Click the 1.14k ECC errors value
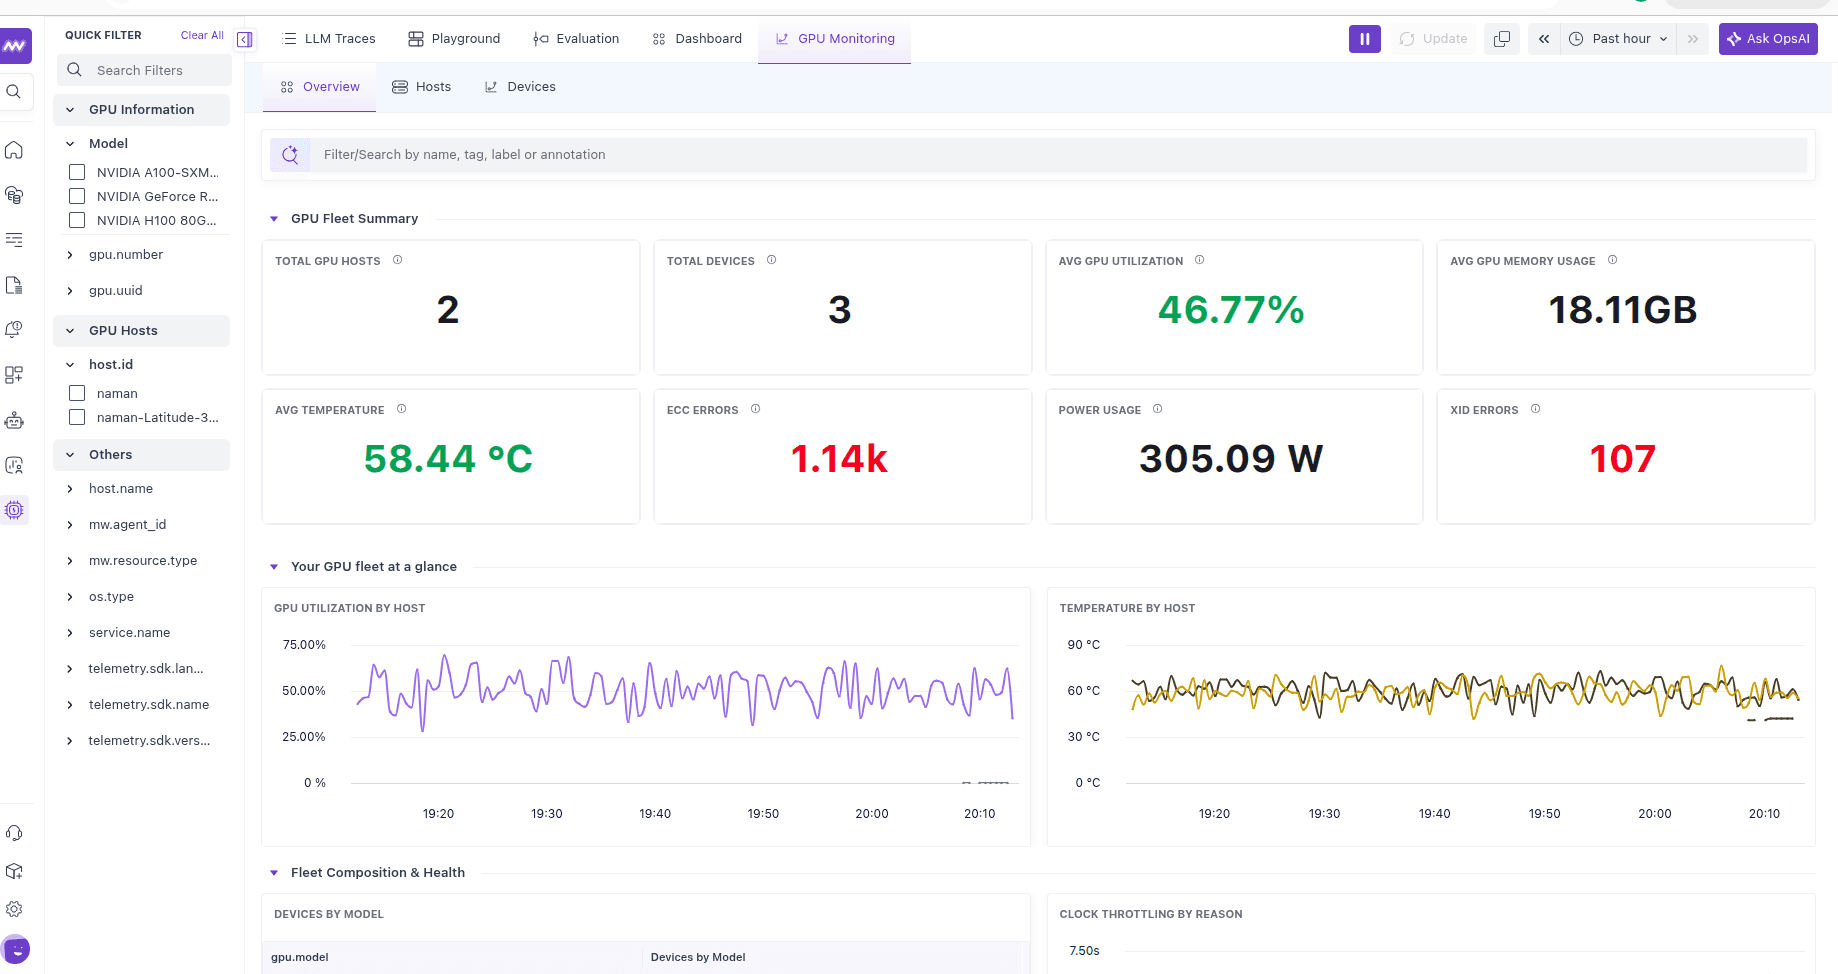This screenshot has width=1838, height=974. click(839, 459)
